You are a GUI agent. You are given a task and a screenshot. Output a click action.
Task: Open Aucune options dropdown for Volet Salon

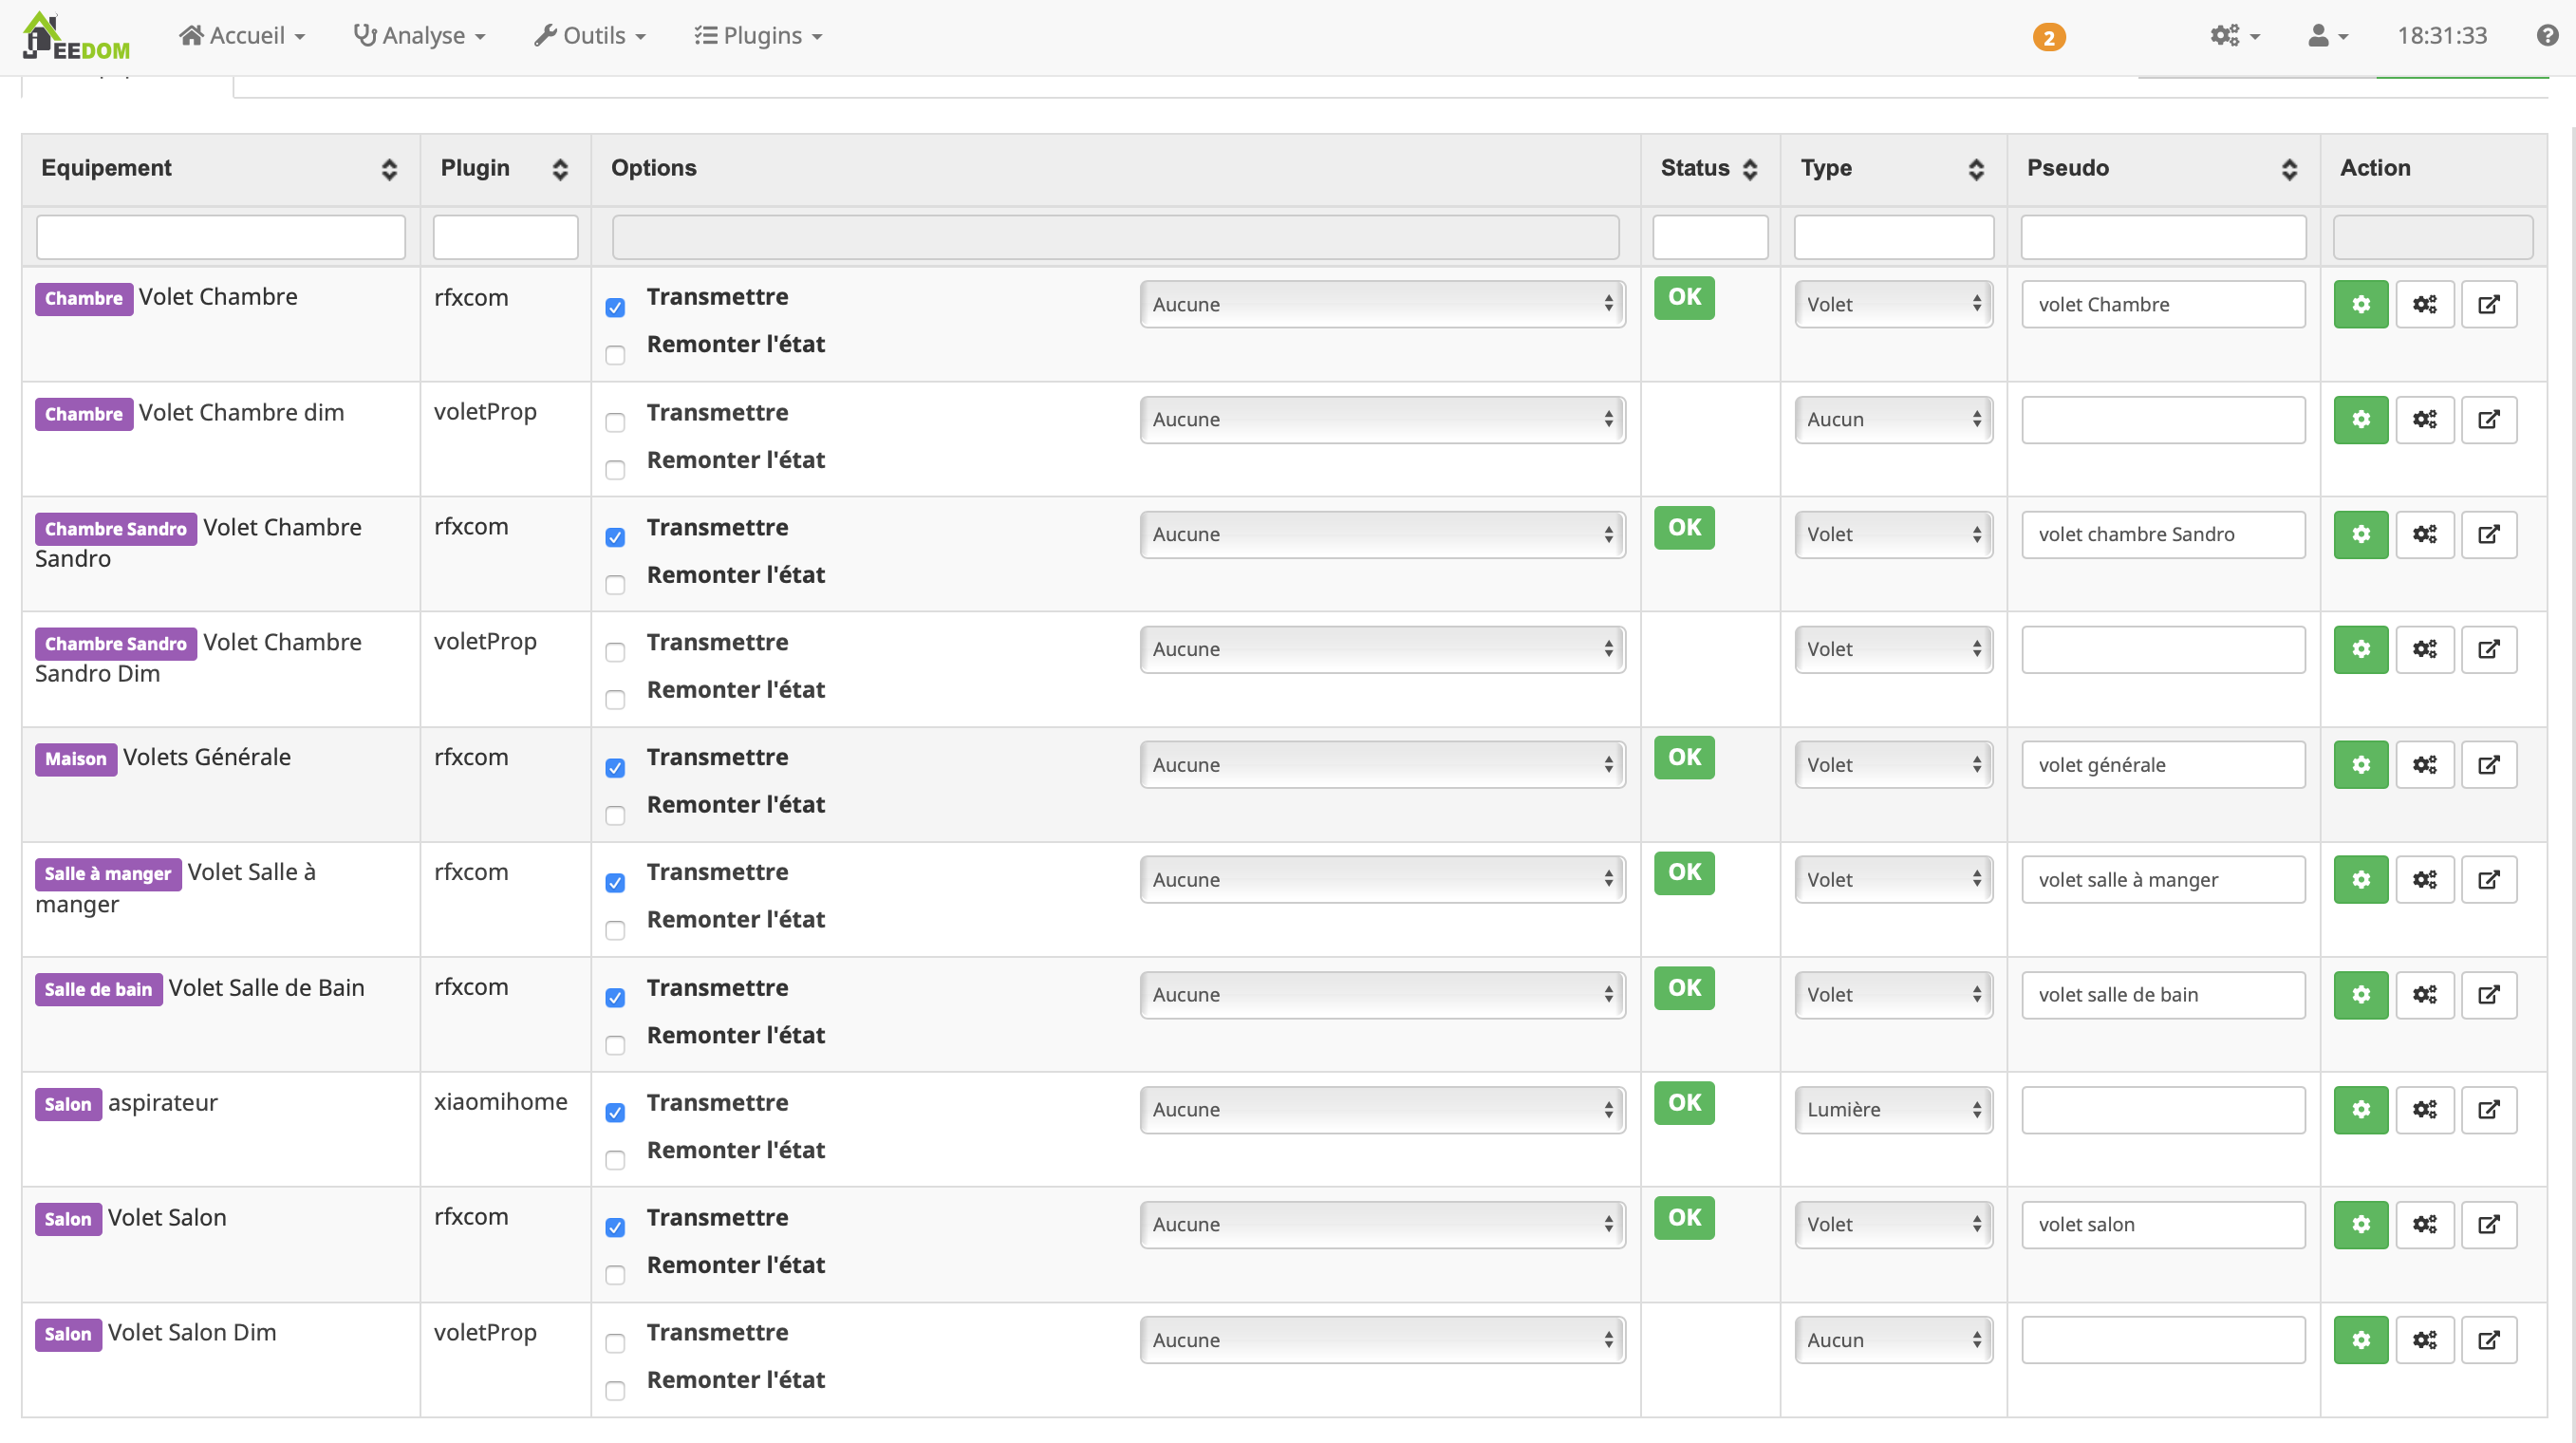[x=1382, y=1225]
